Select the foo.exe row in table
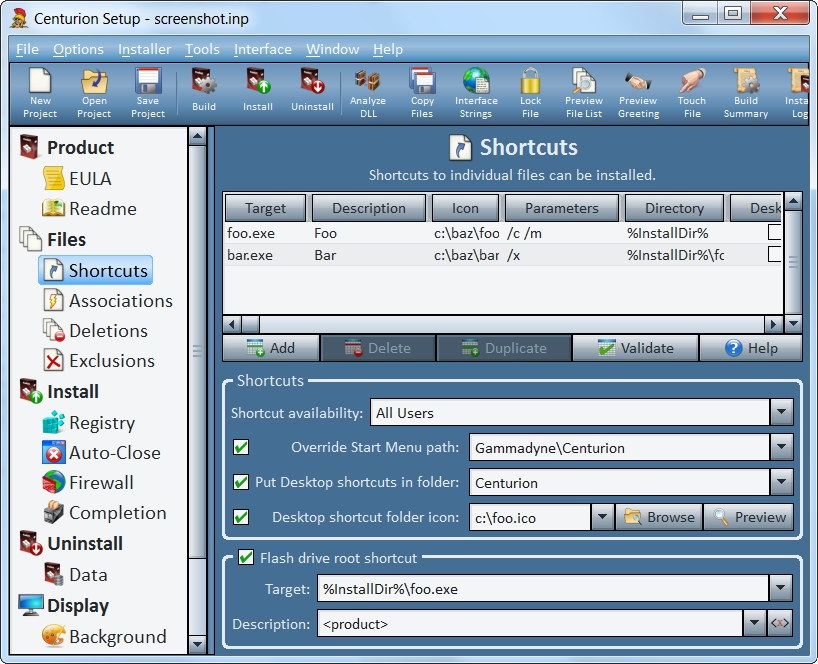 tap(503, 233)
